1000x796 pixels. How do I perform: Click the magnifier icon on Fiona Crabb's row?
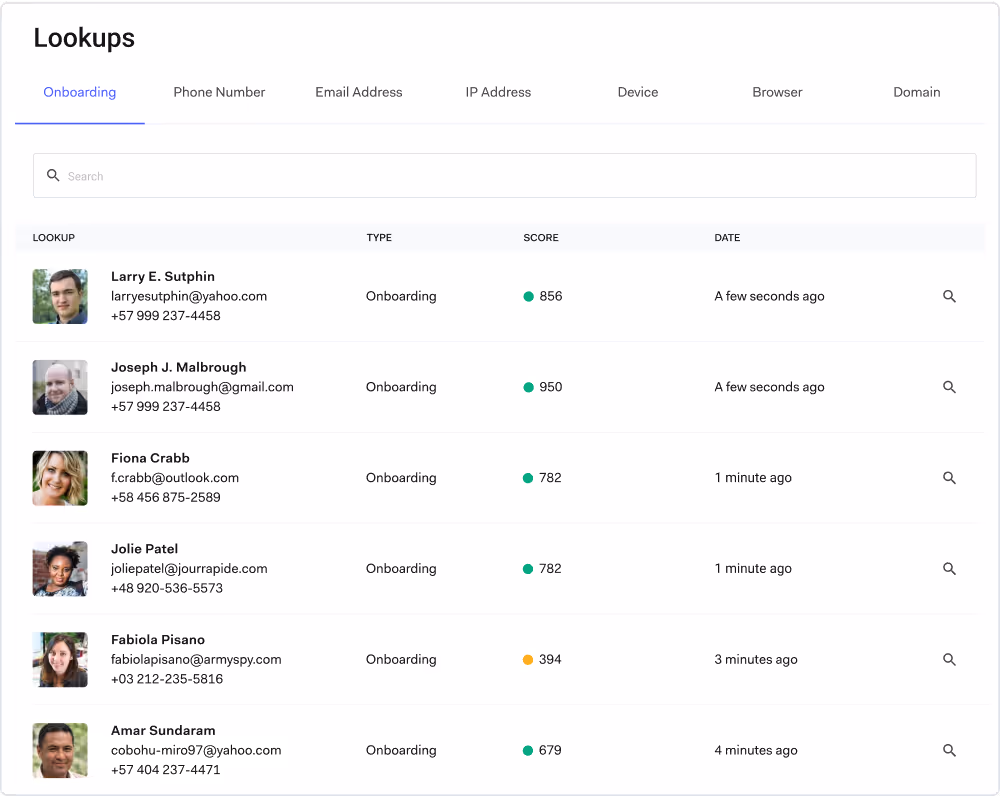[x=949, y=478]
